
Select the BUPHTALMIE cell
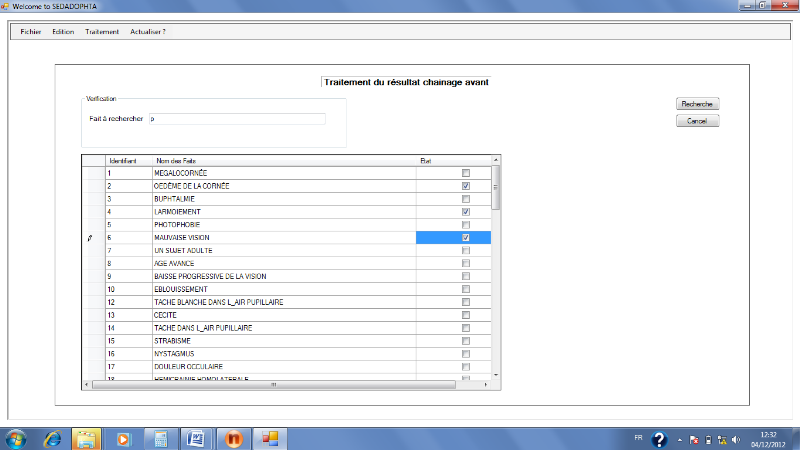(284, 199)
